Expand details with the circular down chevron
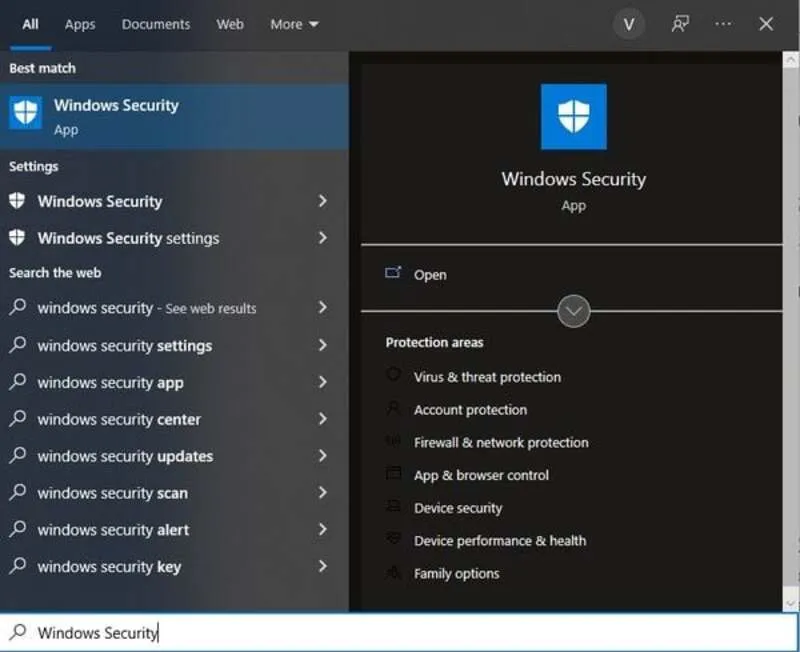 [573, 311]
